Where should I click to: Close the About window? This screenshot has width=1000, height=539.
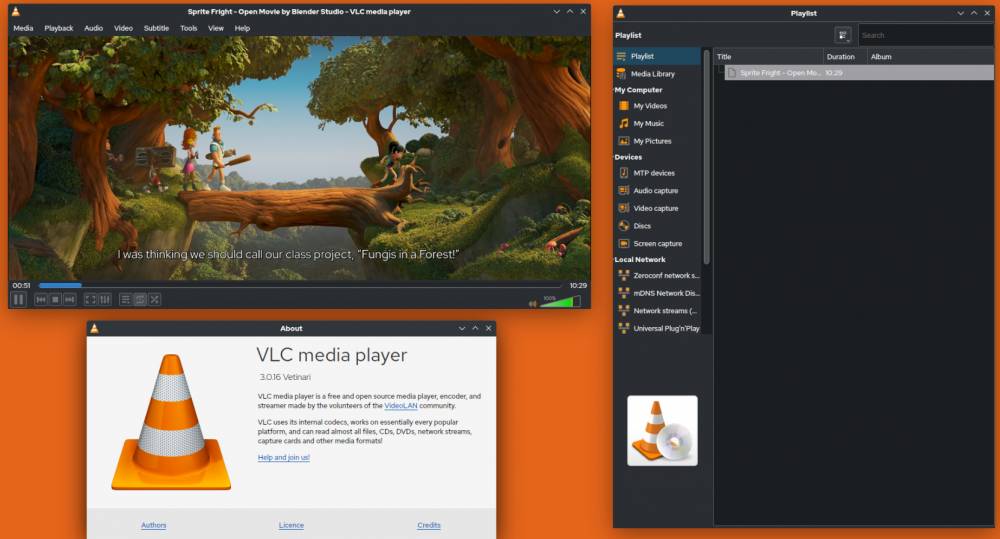(489, 328)
